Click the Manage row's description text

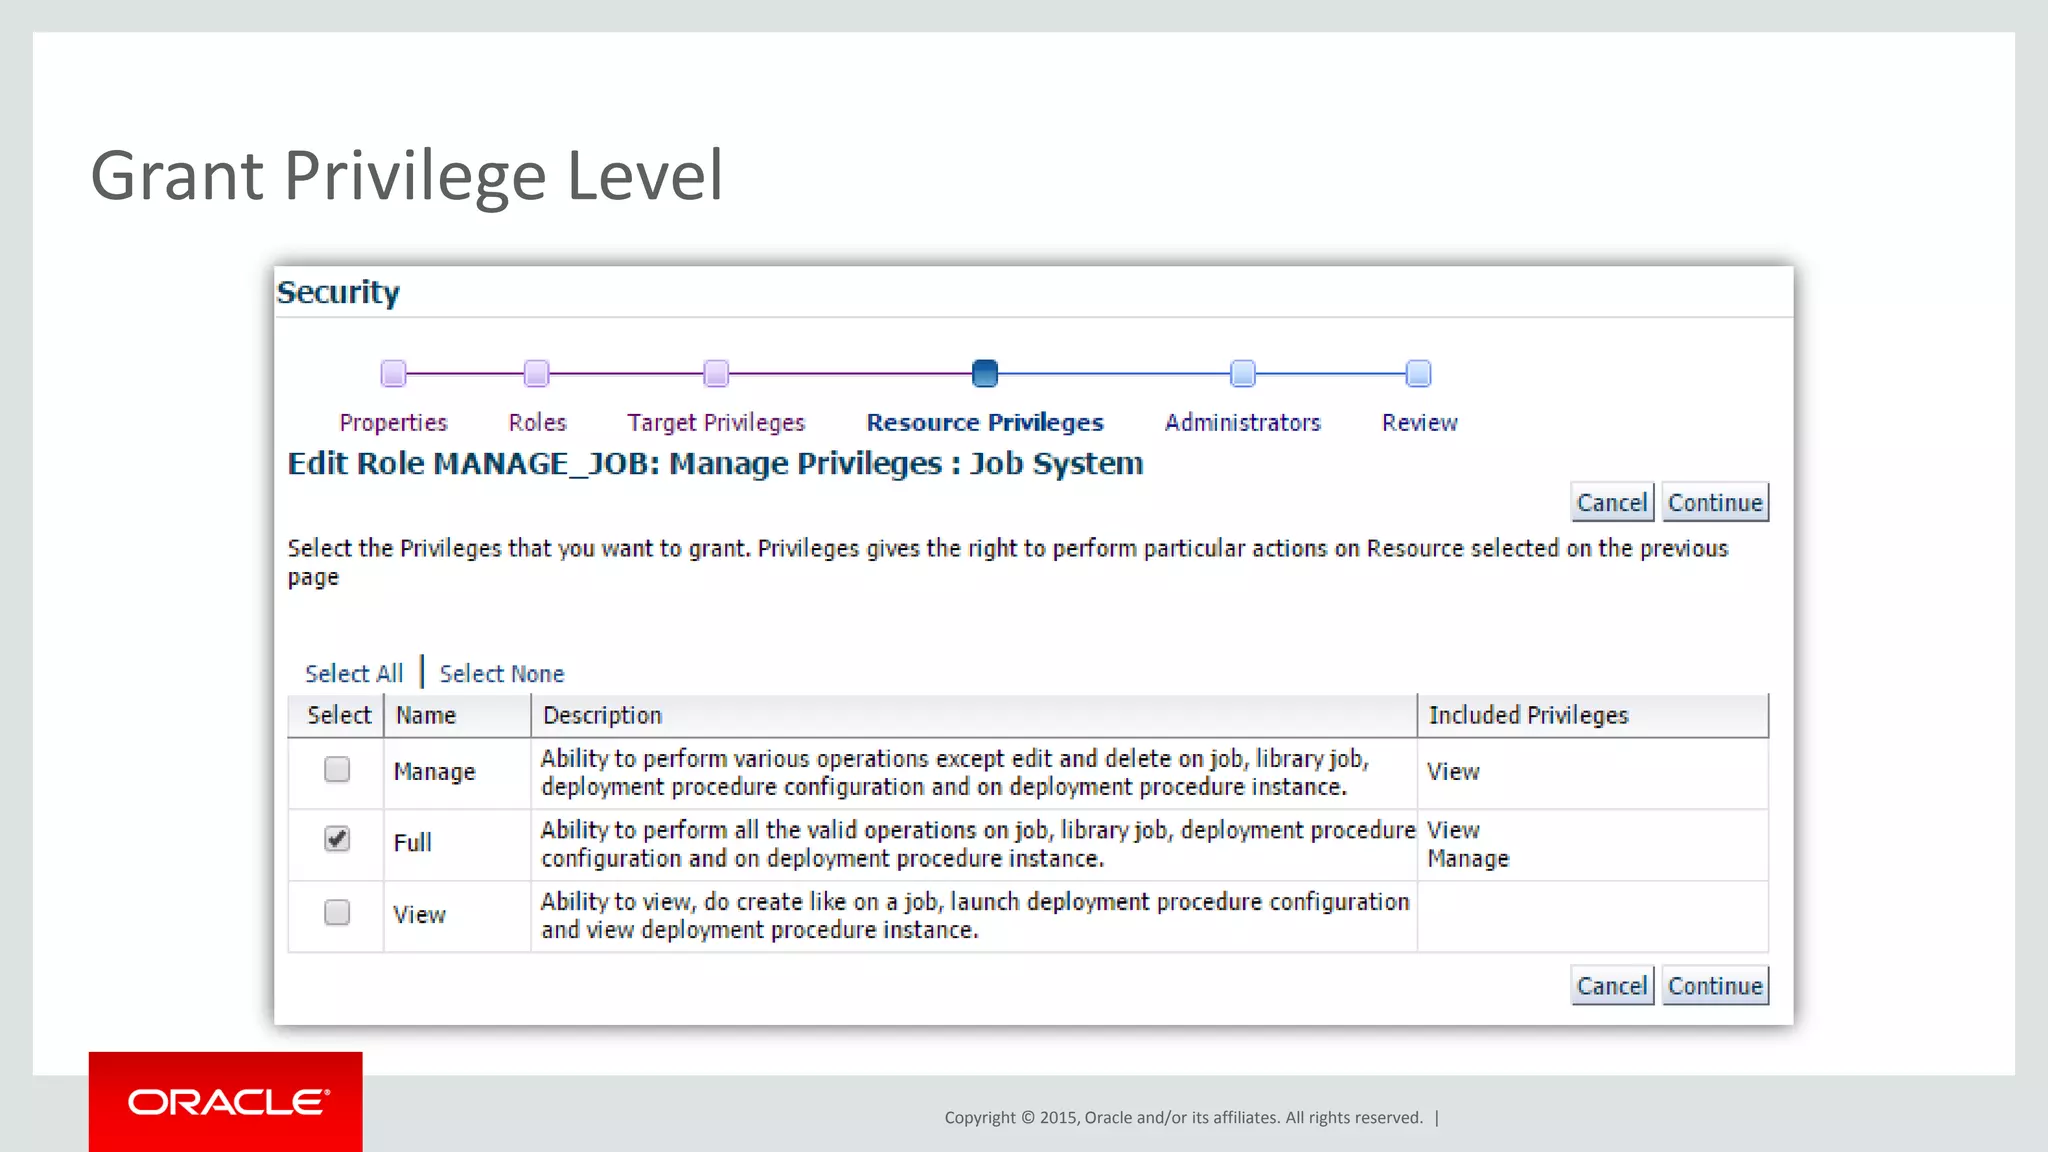[x=955, y=773]
